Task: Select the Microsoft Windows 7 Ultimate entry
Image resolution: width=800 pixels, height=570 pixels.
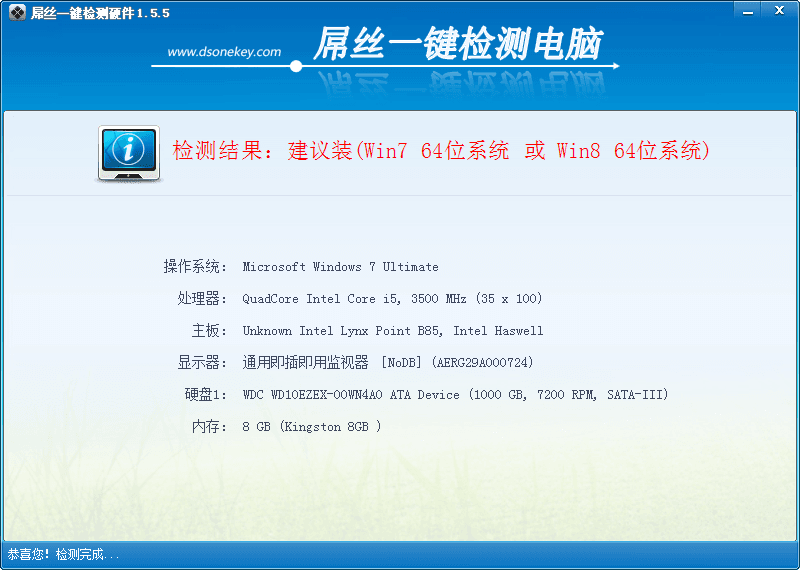Action: click(x=340, y=267)
